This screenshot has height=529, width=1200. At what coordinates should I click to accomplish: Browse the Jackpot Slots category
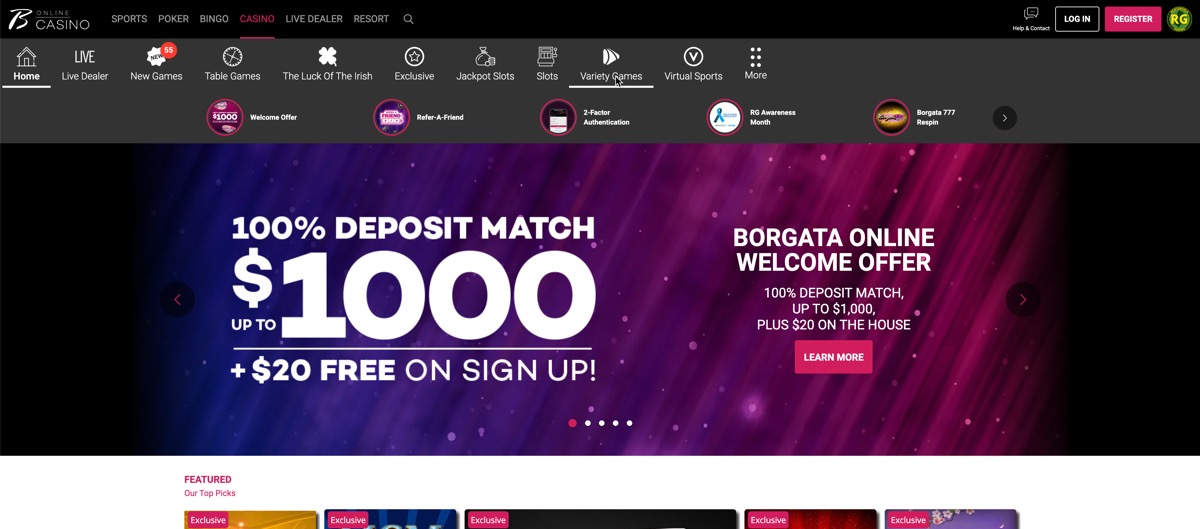(x=485, y=64)
